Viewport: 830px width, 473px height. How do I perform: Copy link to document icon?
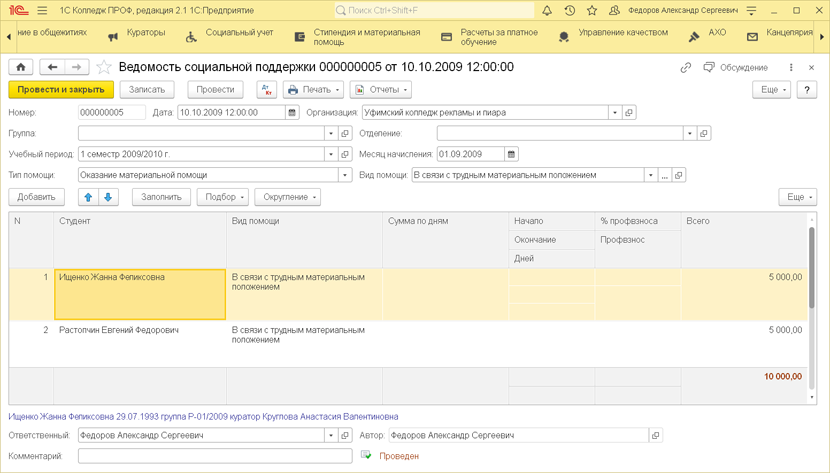(x=685, y=67)
